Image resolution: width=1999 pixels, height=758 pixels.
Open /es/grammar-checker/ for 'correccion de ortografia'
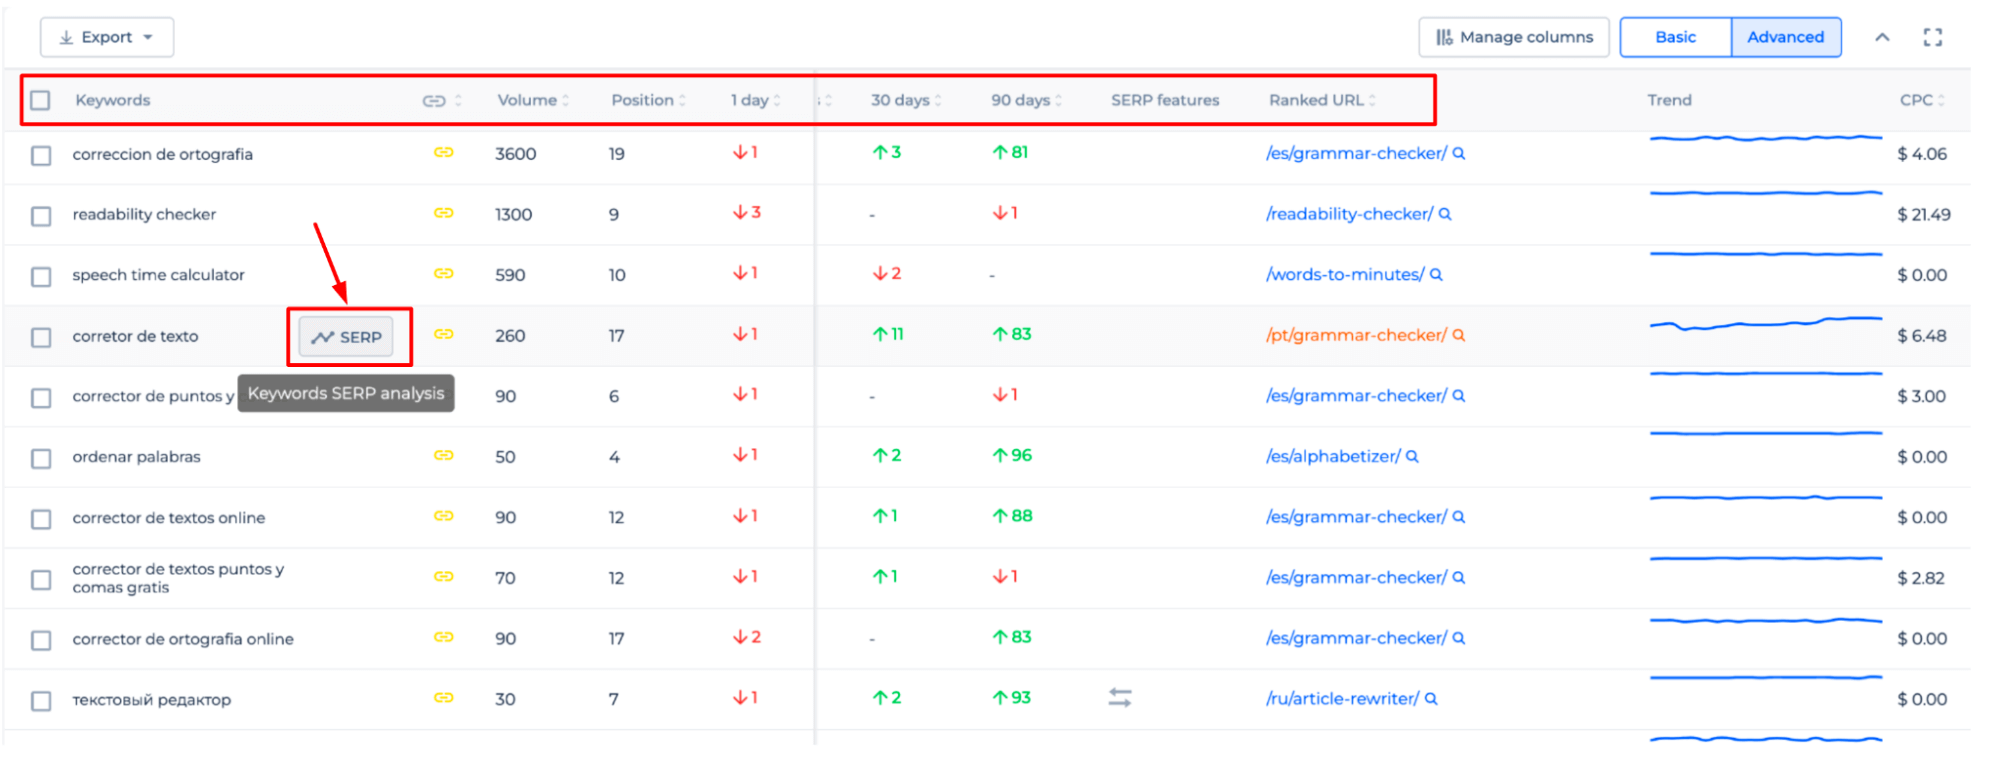[1356, 153]
